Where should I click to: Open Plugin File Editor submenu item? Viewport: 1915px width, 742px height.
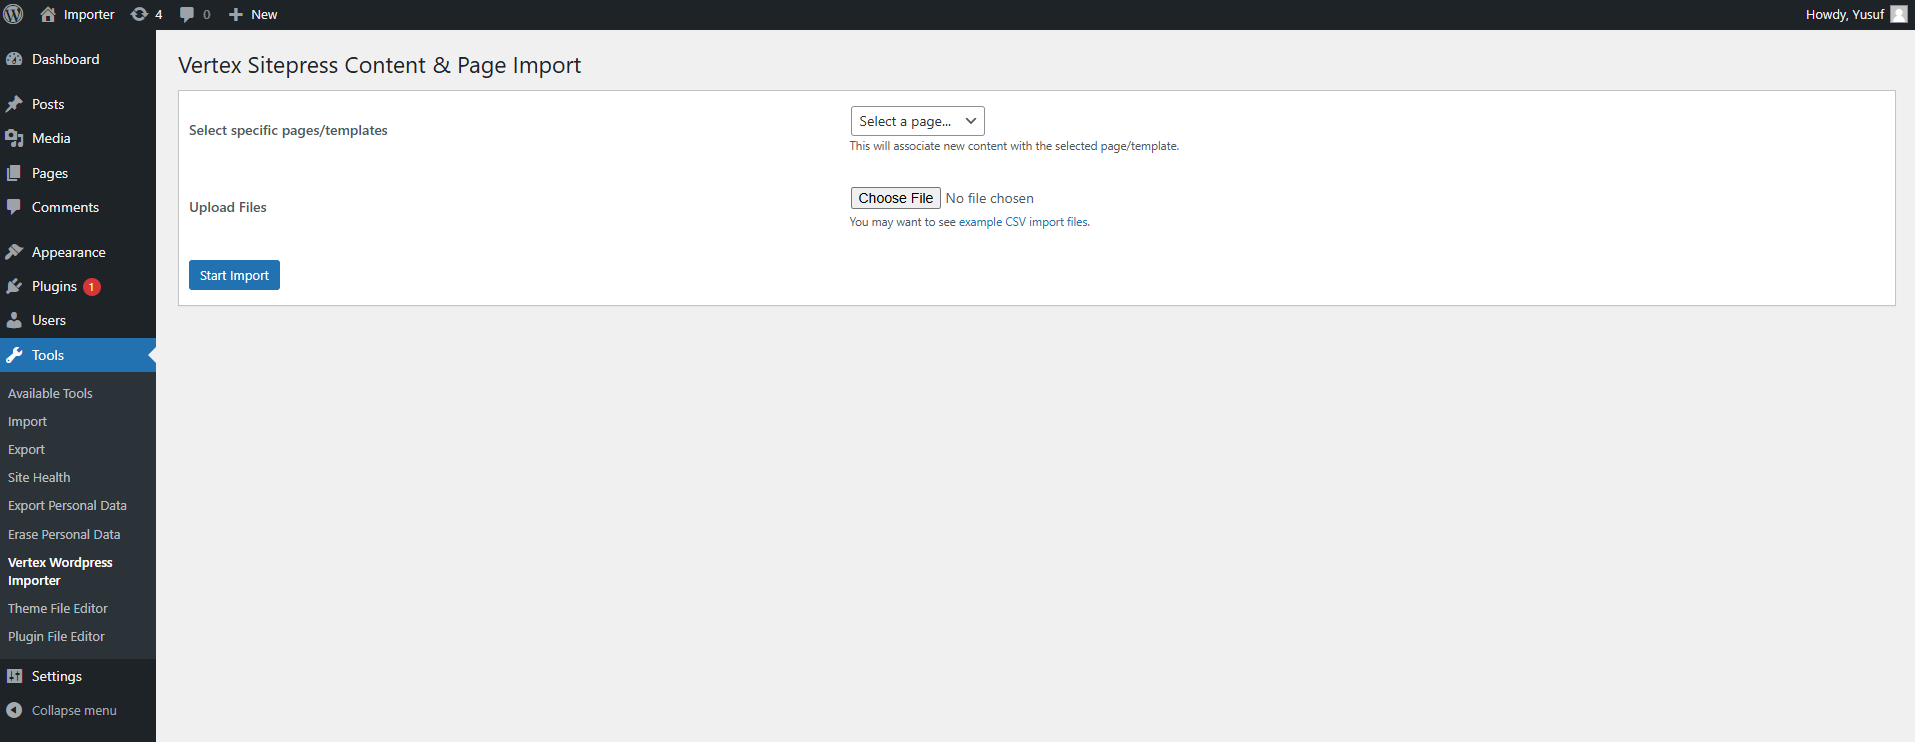[56, 636]
